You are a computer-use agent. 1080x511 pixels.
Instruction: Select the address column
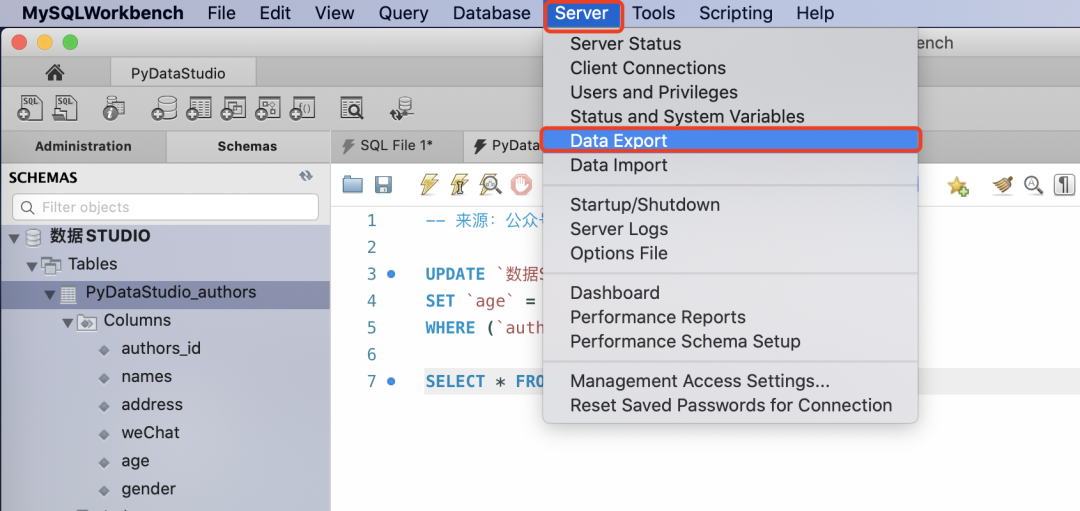coord(152,405)
